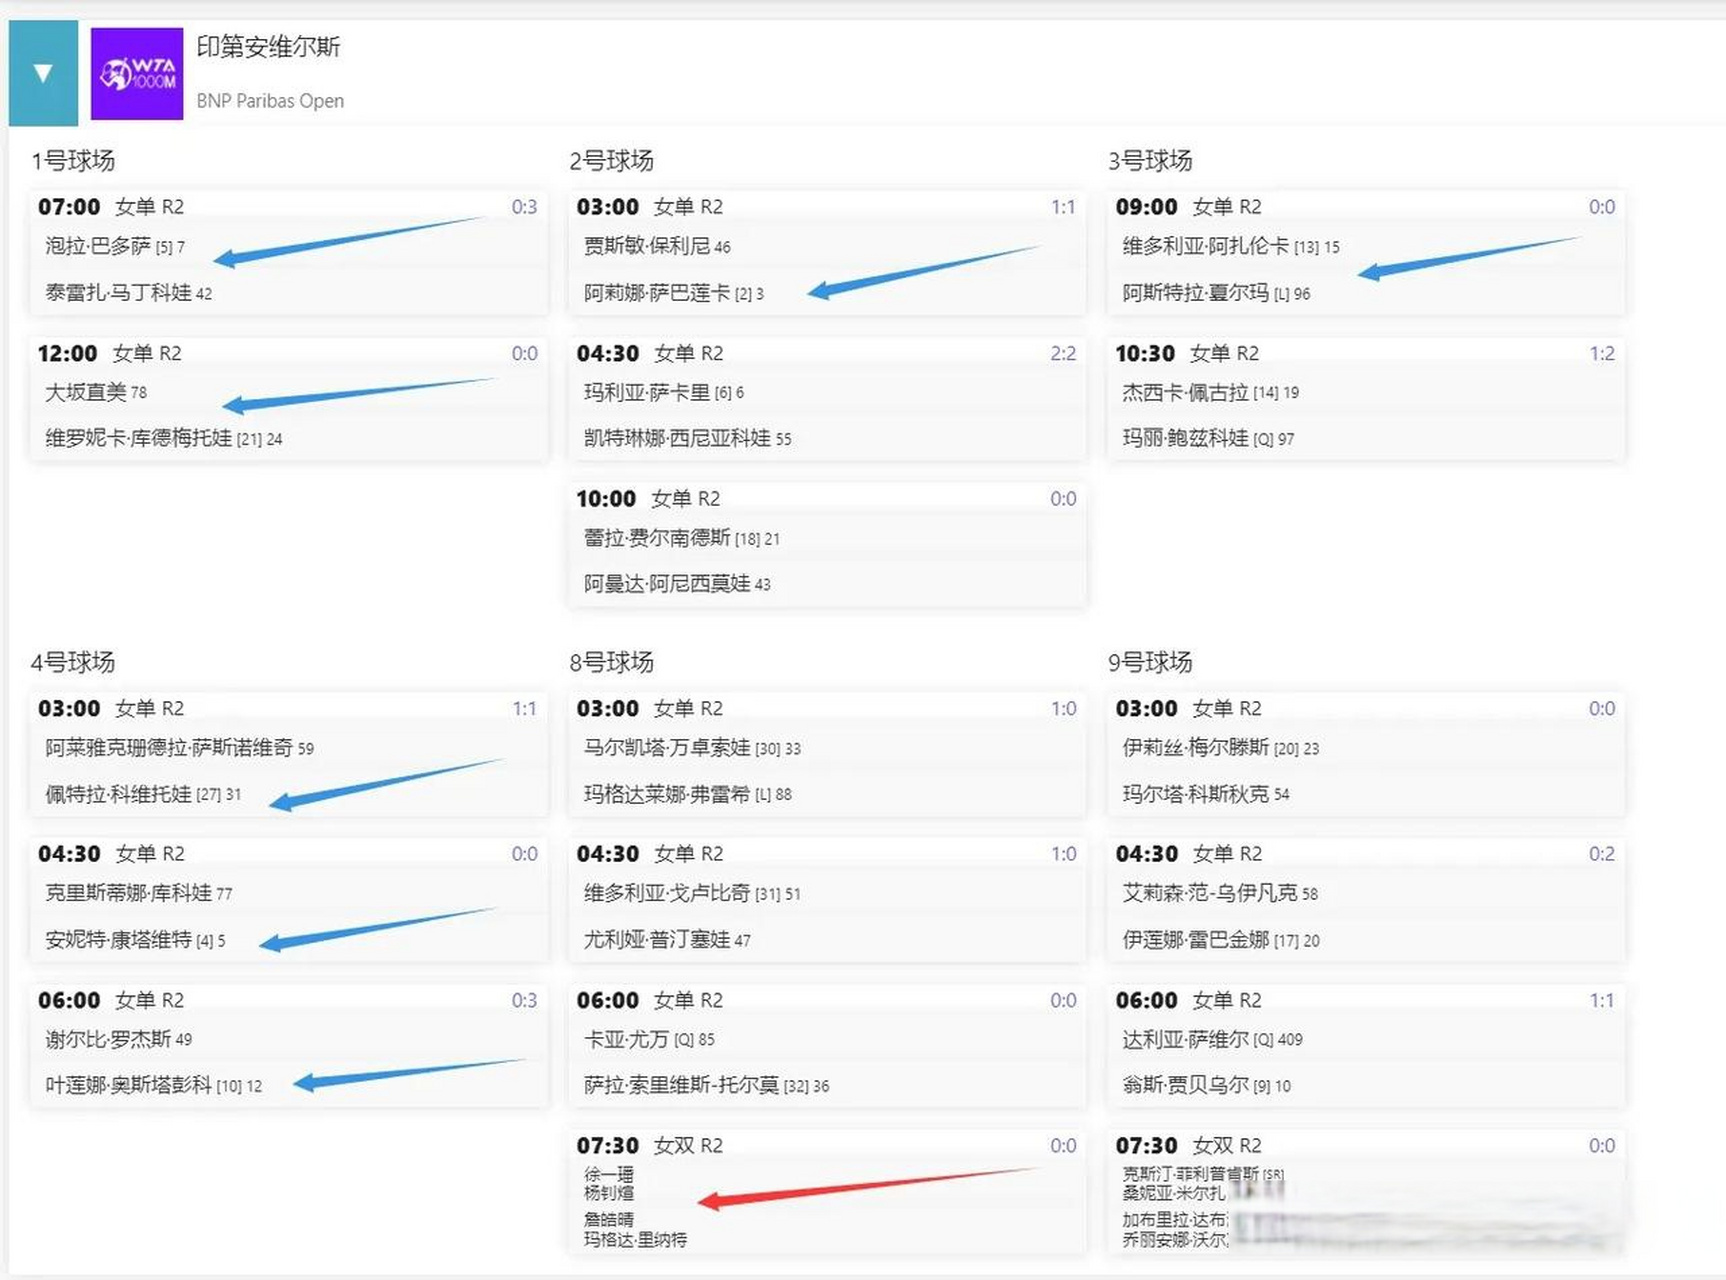Click 女单 R2 label of 康塔维特 match

(x=150, y=854)
